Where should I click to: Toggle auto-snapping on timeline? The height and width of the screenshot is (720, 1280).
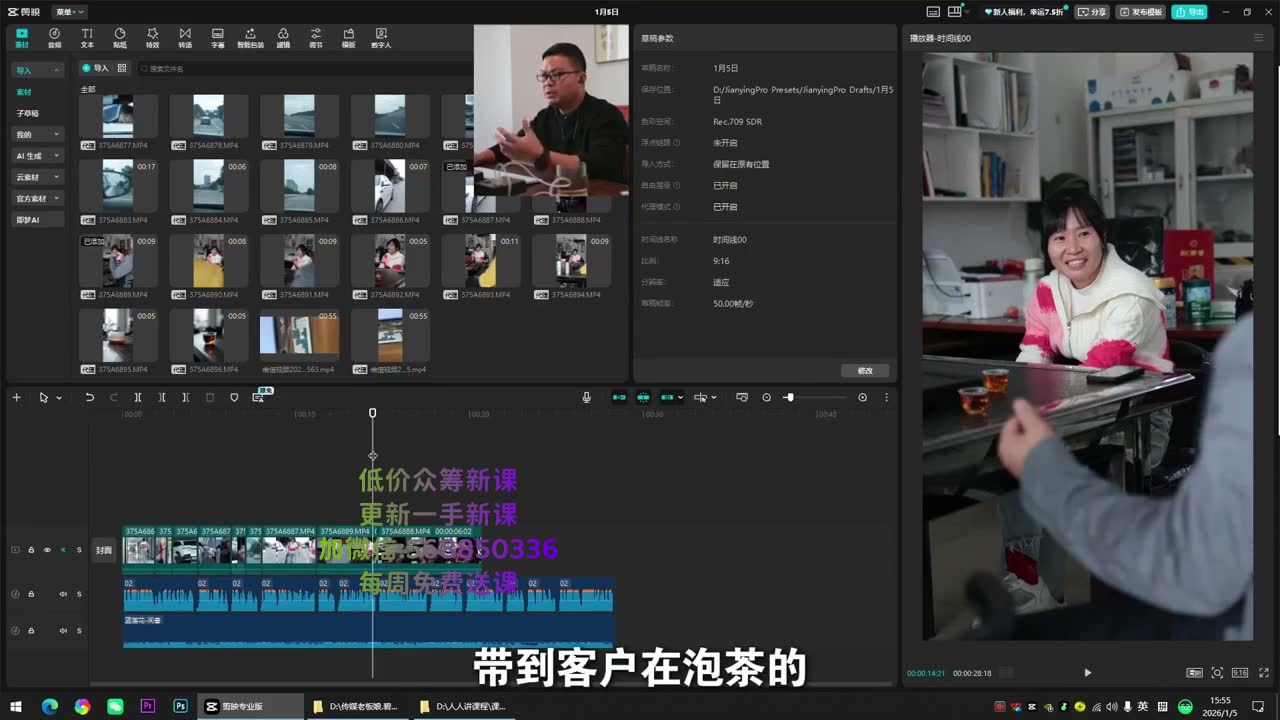point(643,397)
